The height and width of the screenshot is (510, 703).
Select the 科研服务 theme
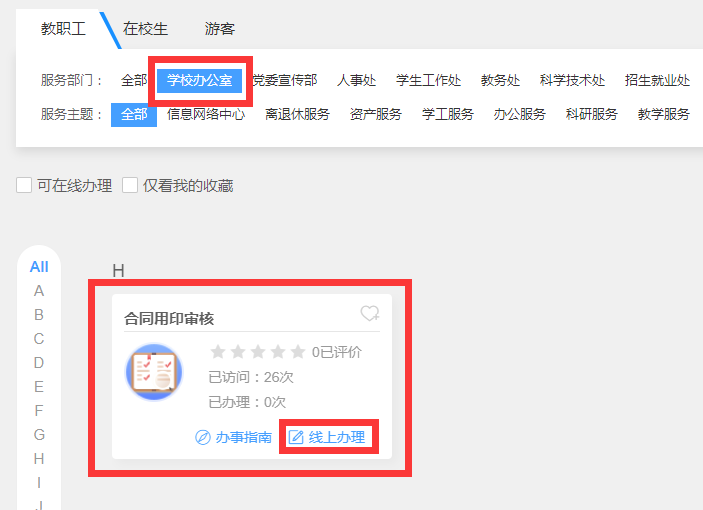592,114
